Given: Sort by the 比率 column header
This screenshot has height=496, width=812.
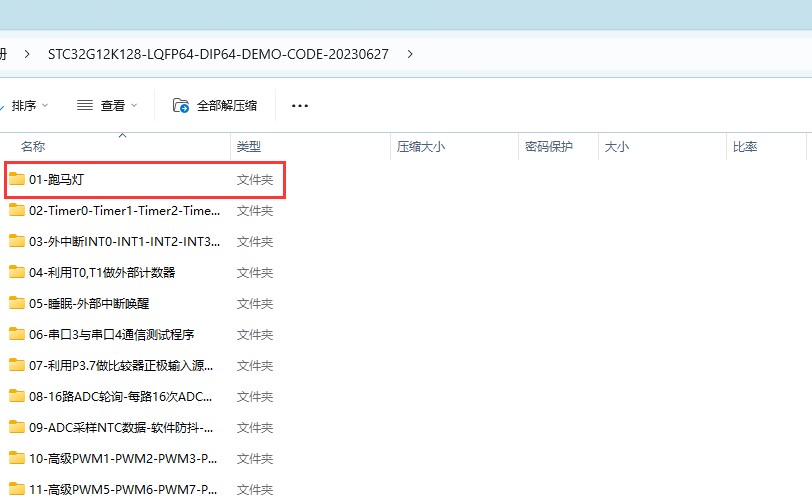Looking at the screenshot, I should click(745, 147).
